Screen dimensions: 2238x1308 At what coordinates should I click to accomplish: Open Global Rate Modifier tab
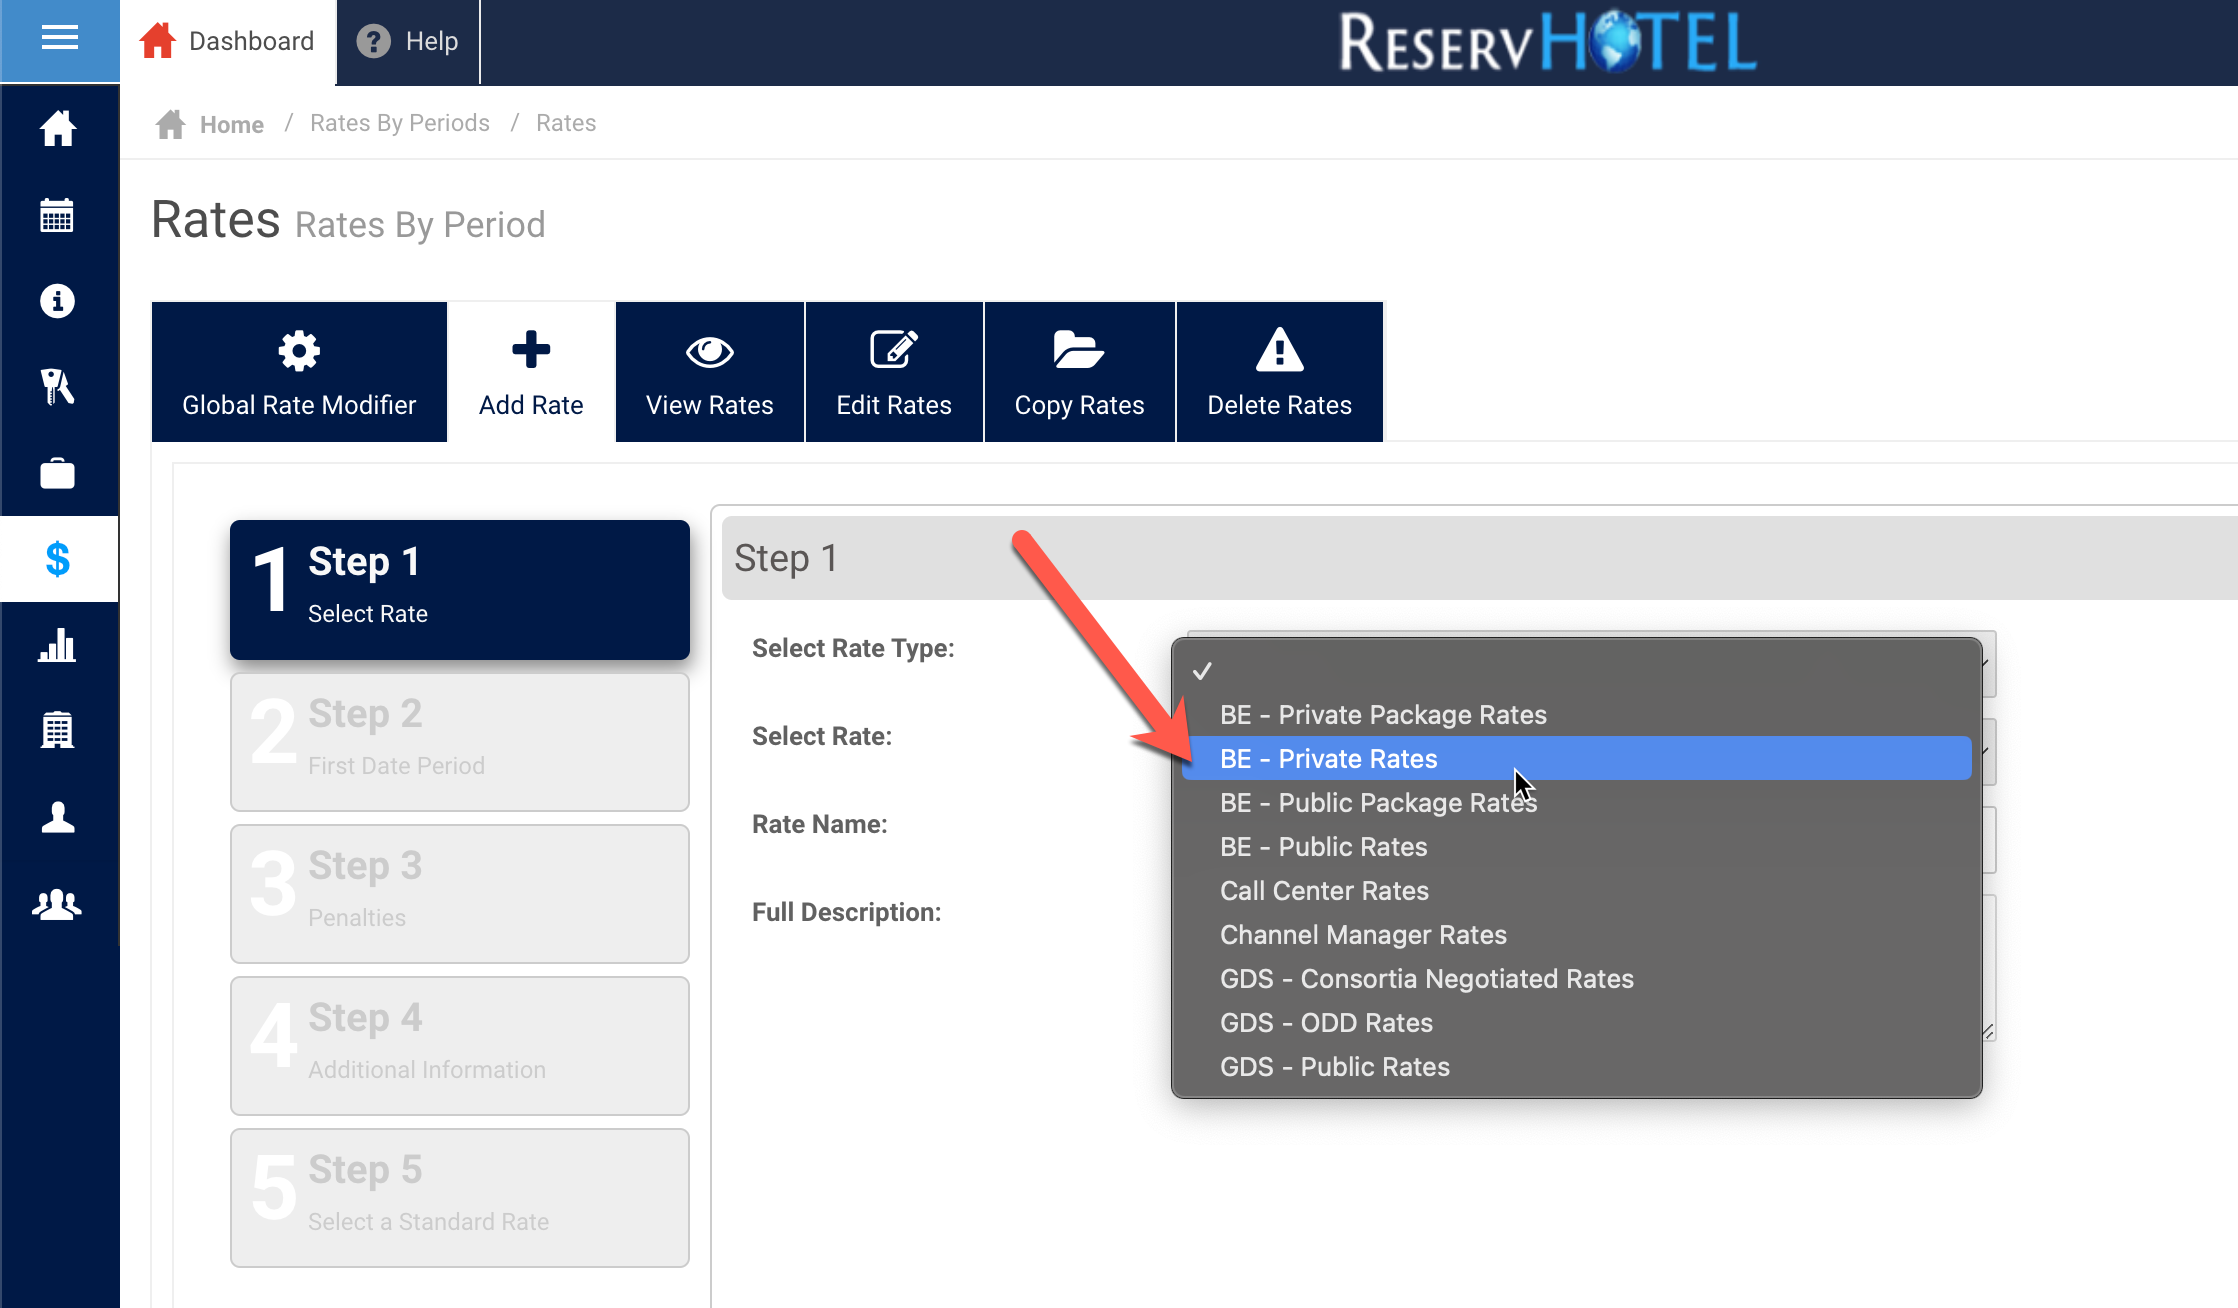click(299, 372)
